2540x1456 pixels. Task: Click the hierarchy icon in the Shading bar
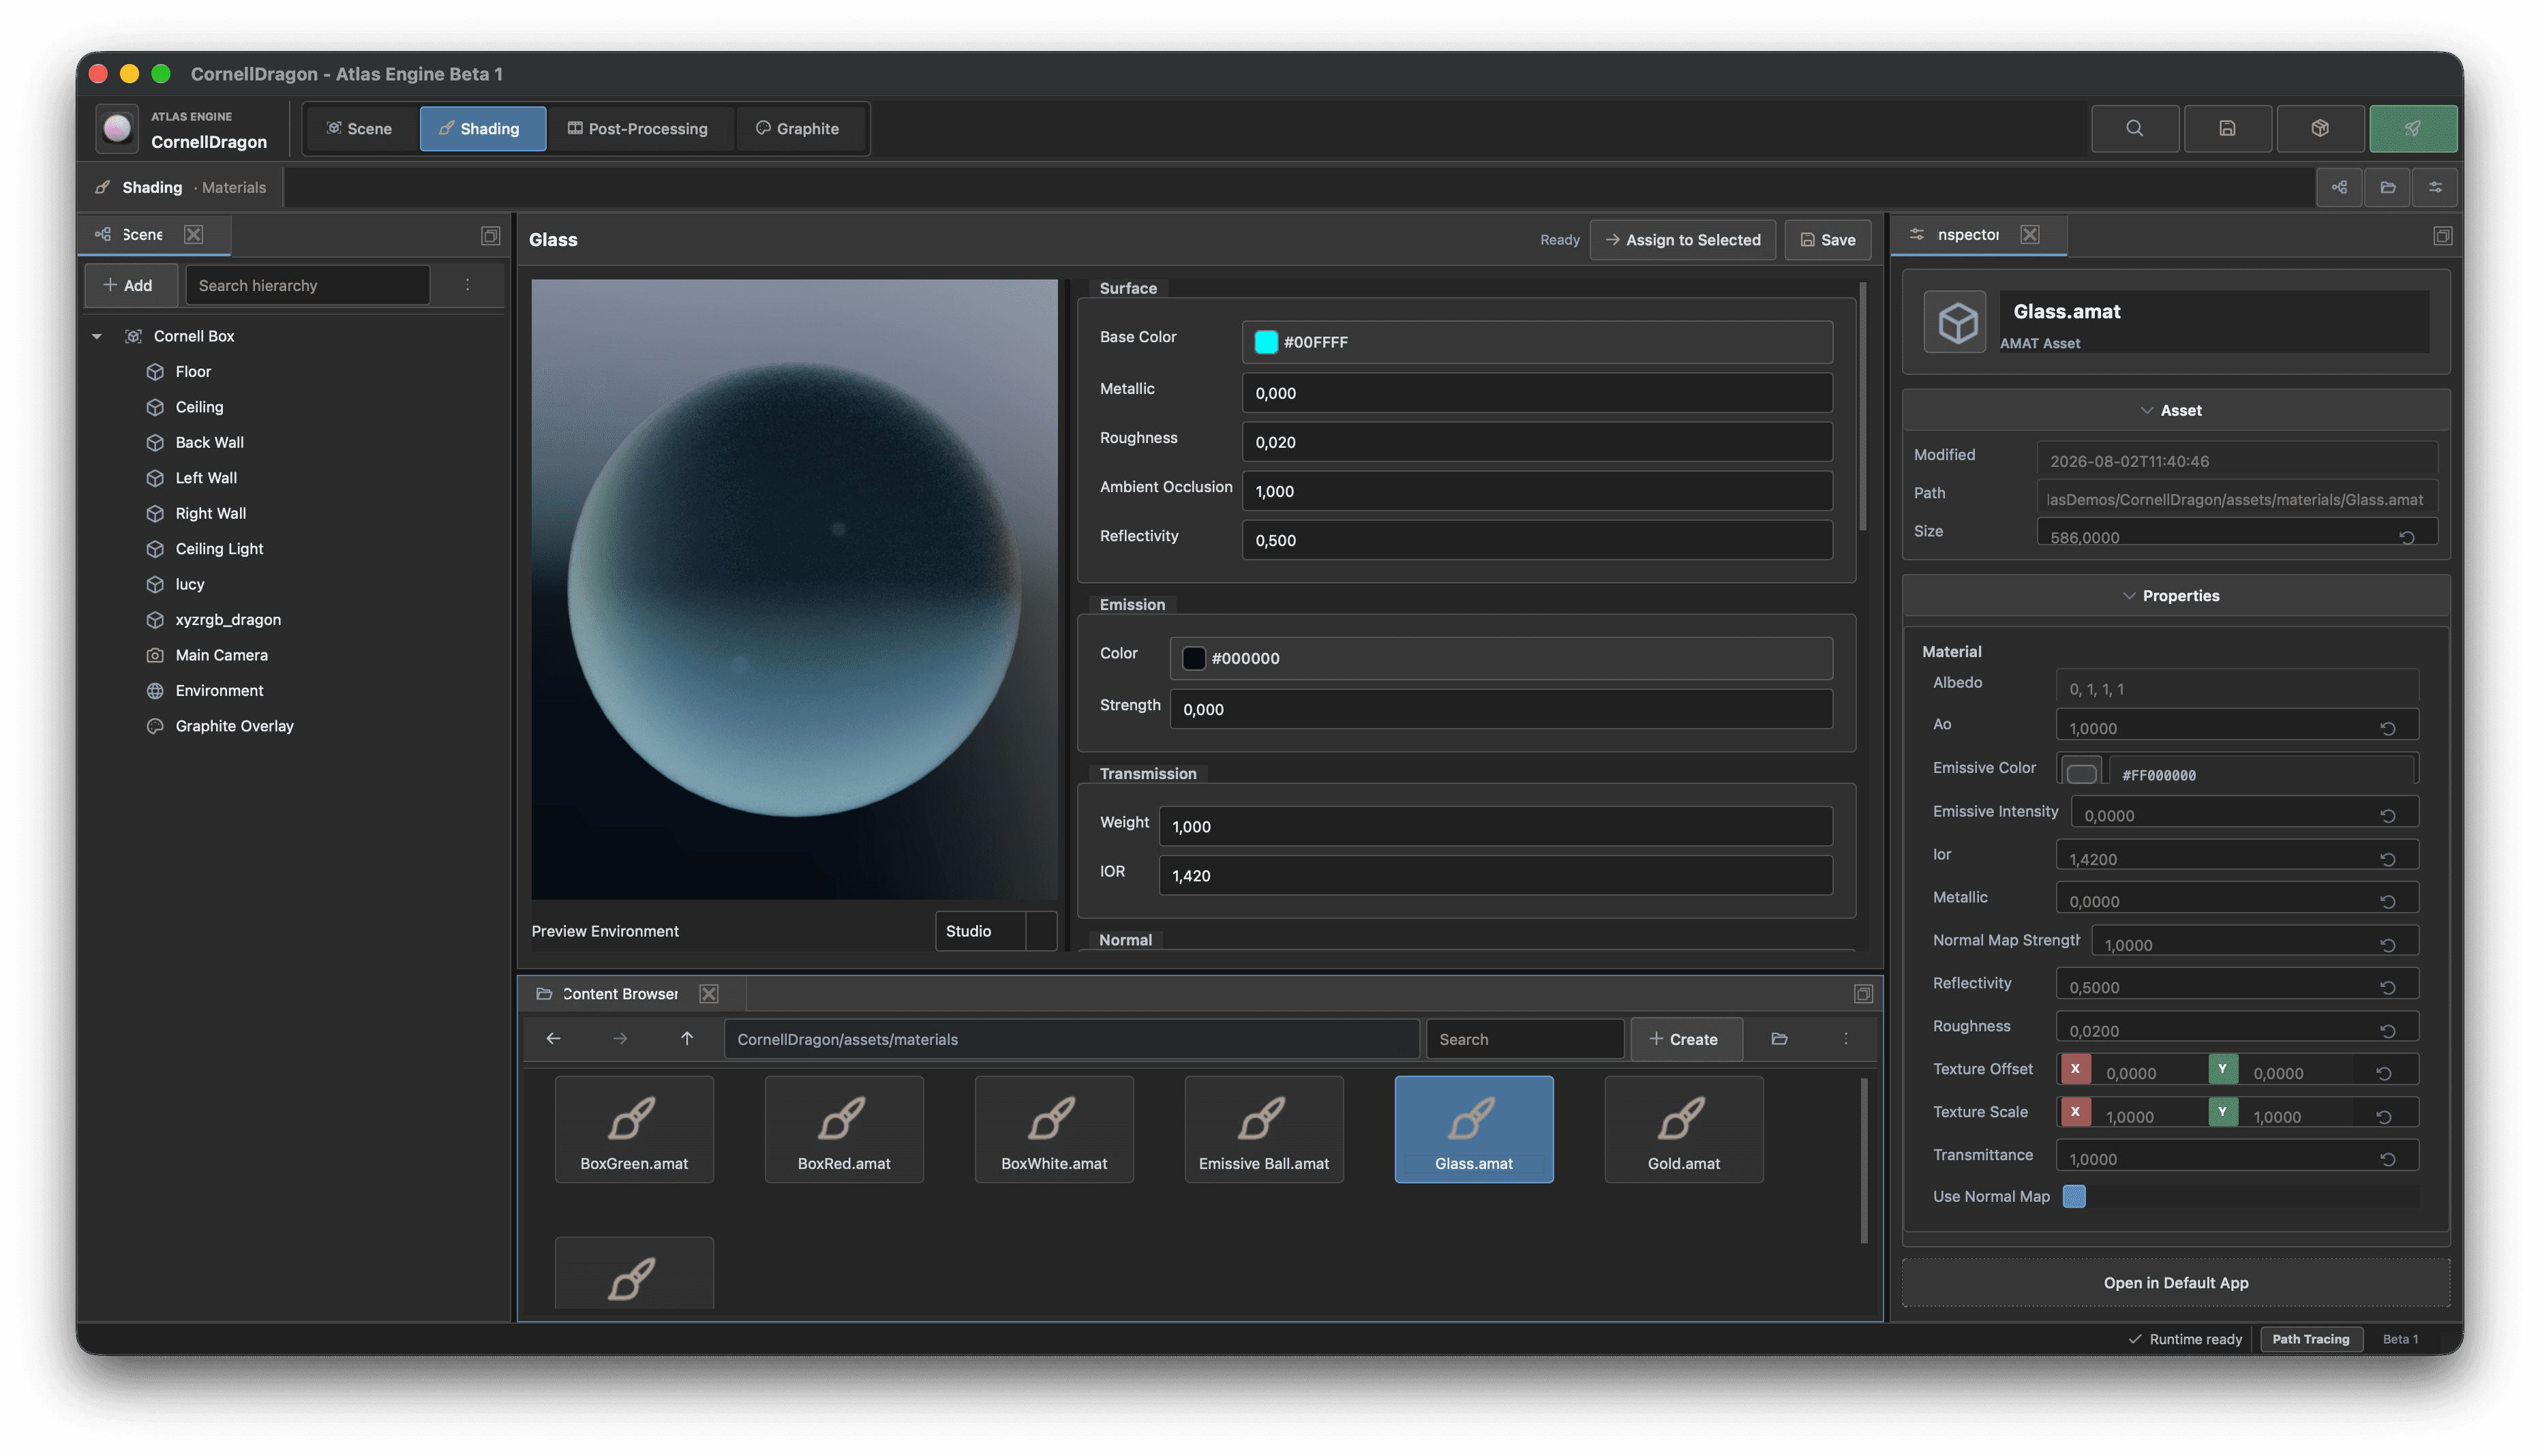pyautogui.click(x=2340, y=187)
